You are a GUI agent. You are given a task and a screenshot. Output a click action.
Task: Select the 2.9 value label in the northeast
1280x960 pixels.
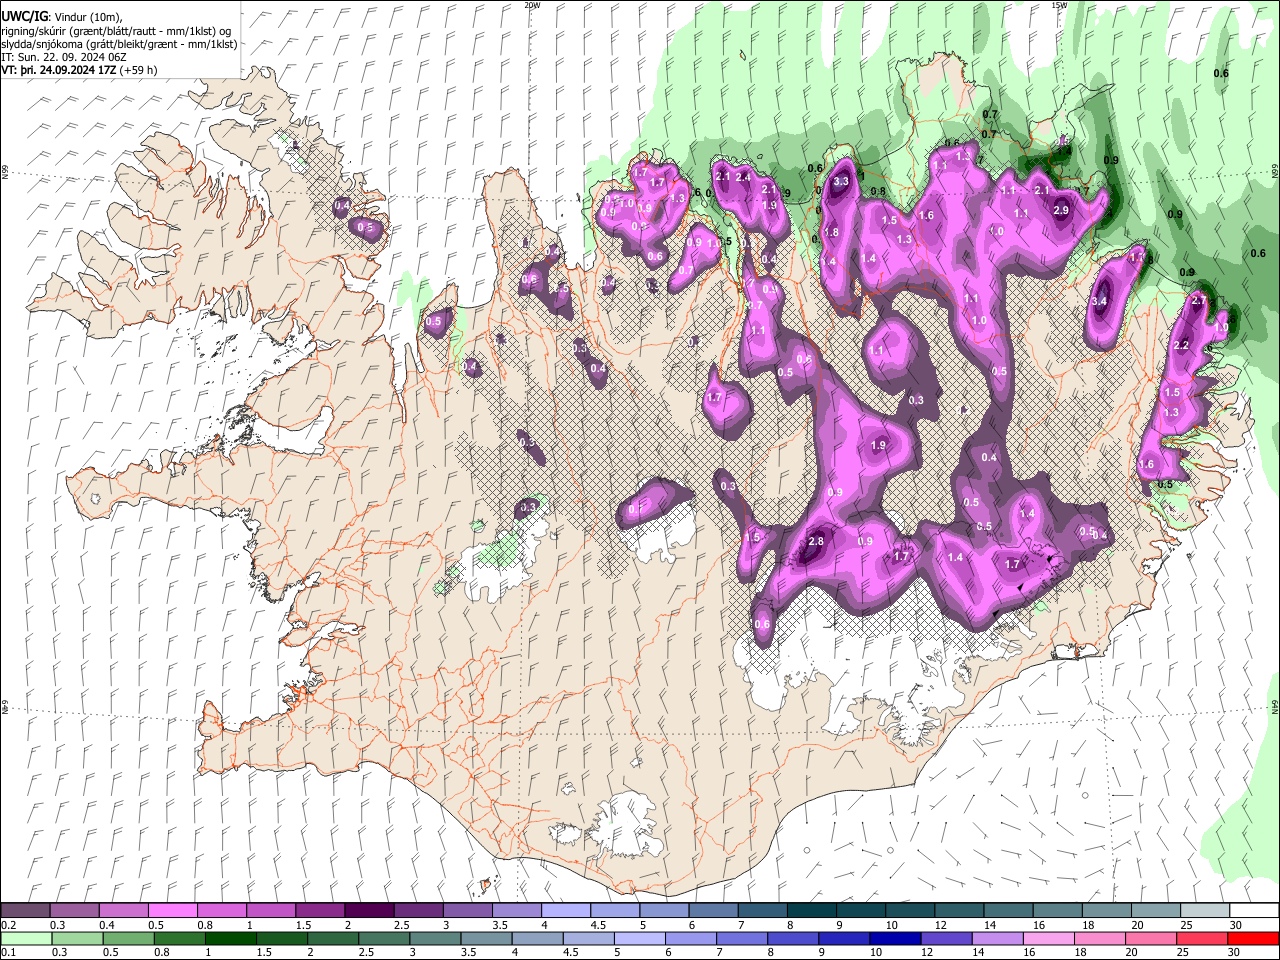(1061, 211)
